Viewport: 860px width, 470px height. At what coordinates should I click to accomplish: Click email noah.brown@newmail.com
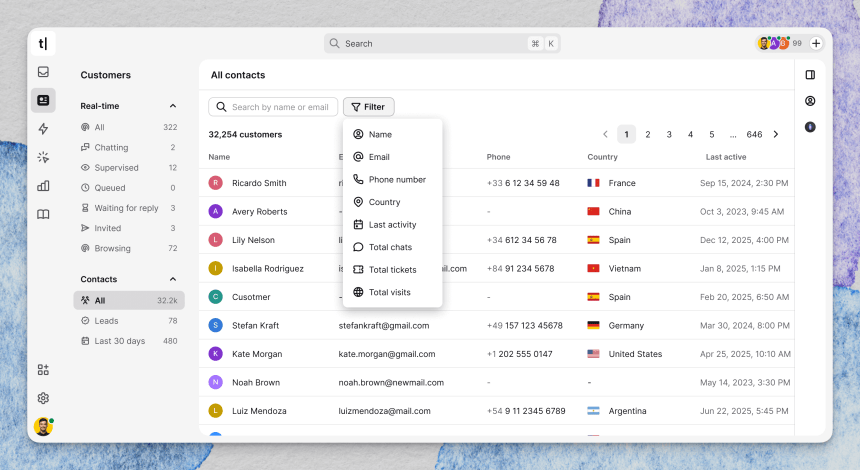click(x=391, y=382)
